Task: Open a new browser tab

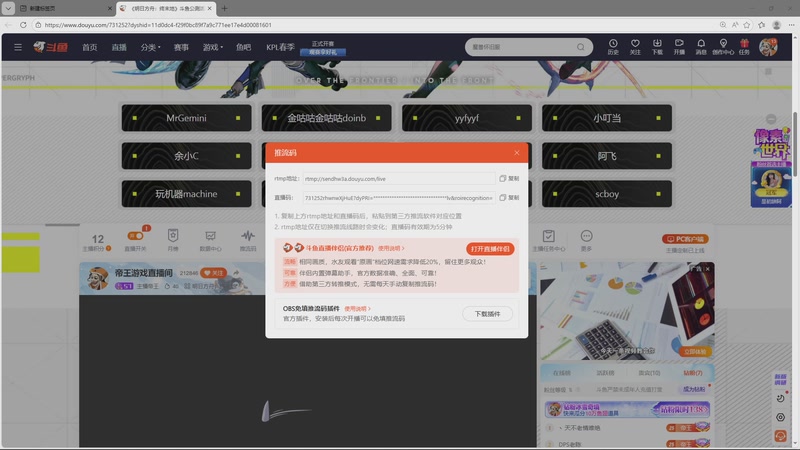Action: (x=224, y=8)
